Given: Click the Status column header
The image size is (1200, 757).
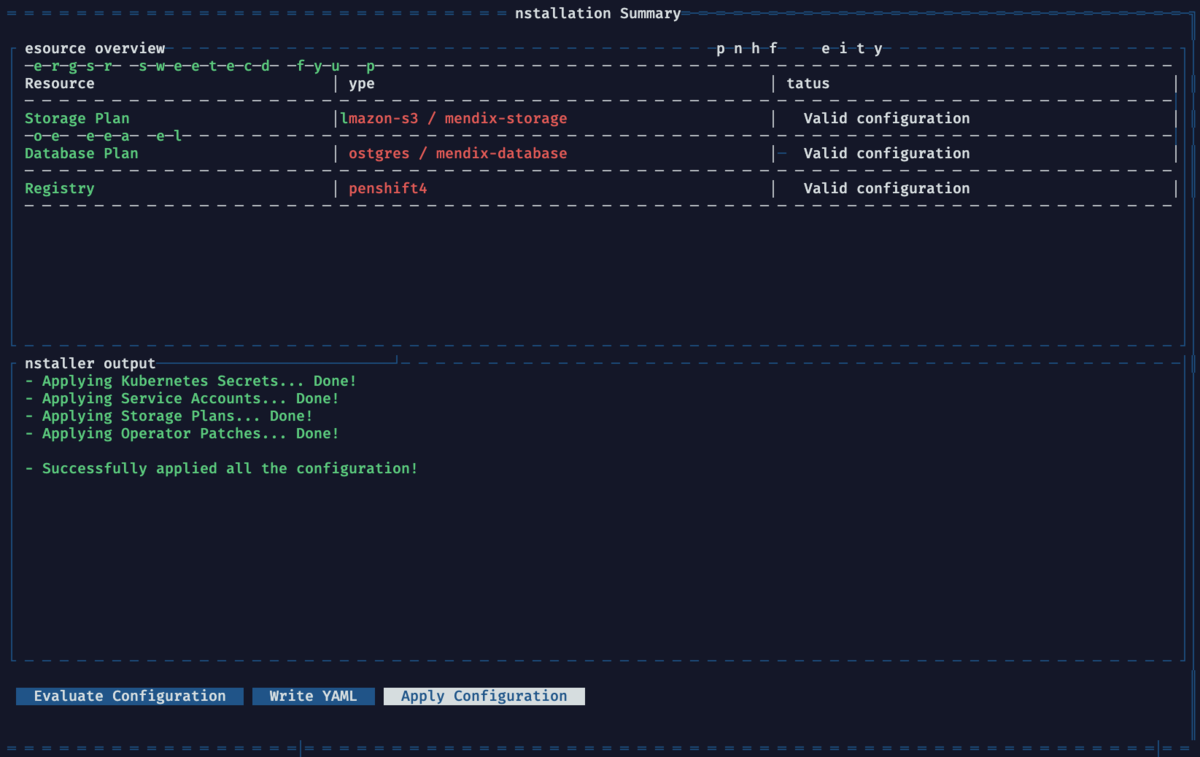Looking at the screenshot, I should (x=808, y=84).
